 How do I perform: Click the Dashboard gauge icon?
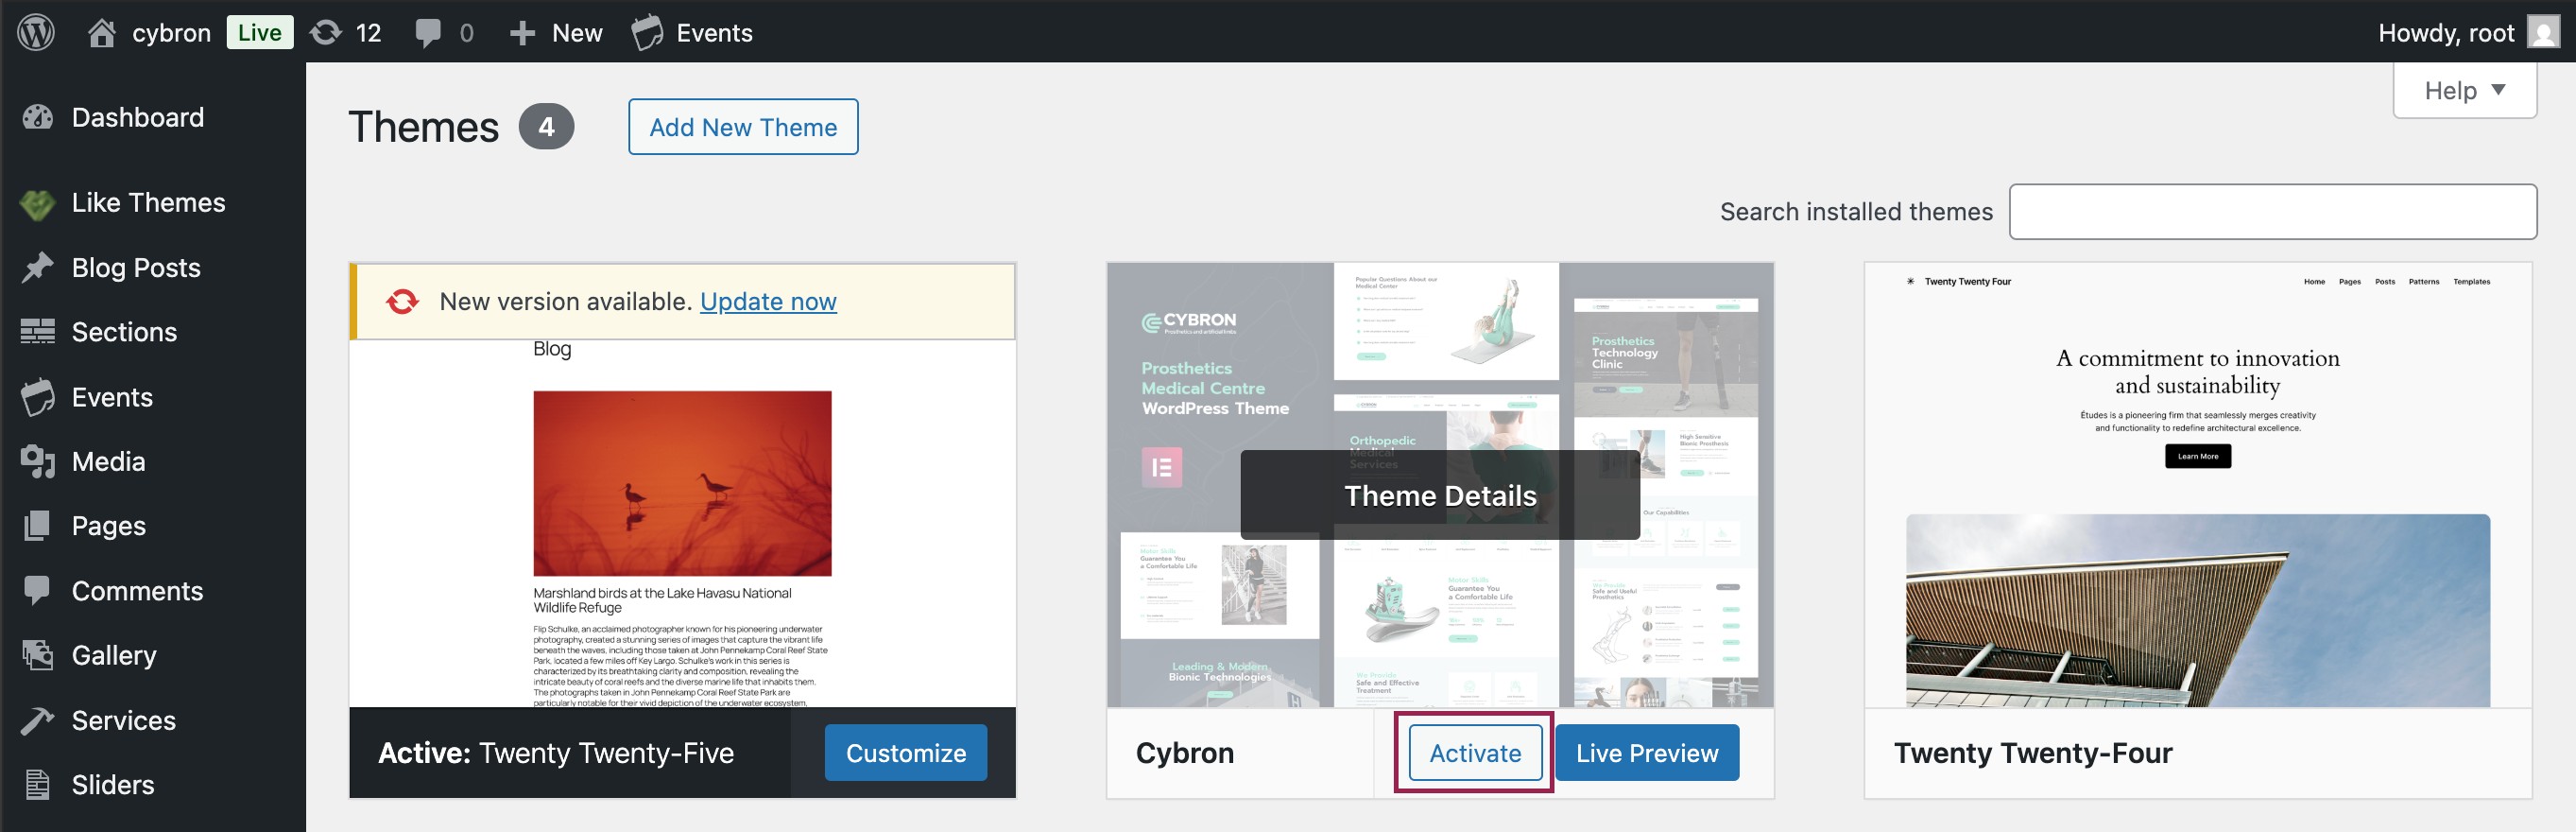[38, 117]
